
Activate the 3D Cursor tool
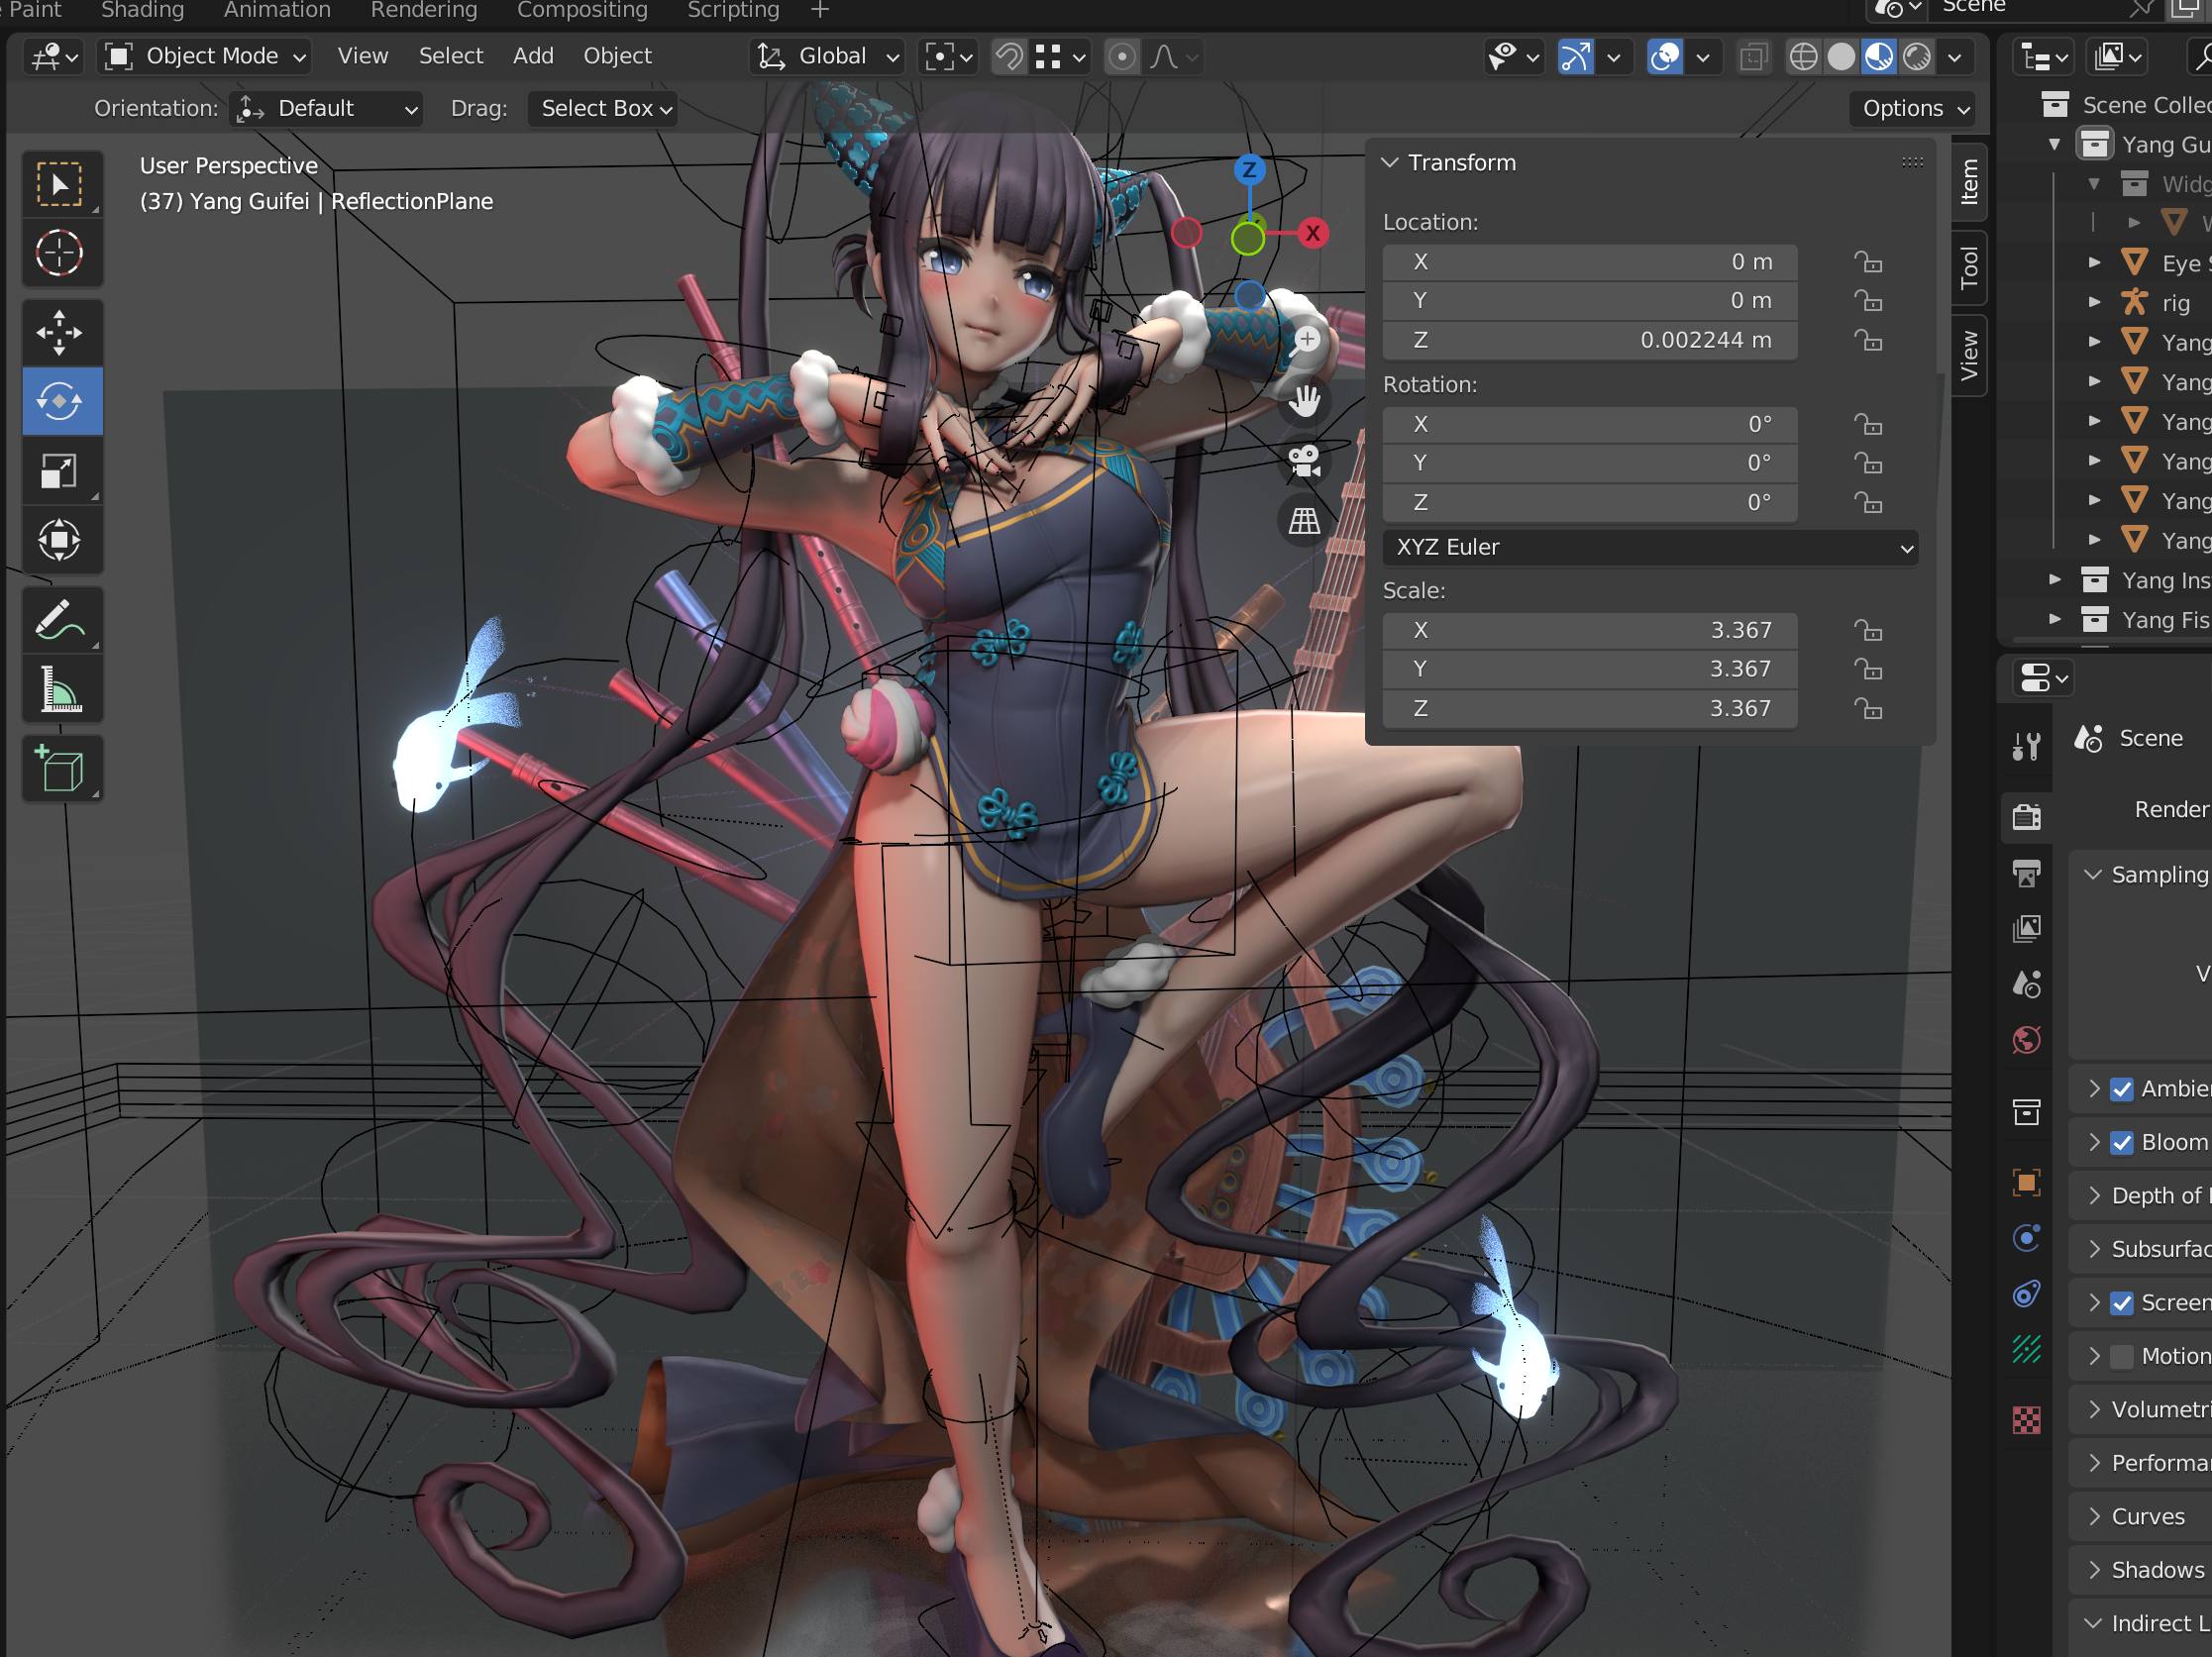(60, 253)
